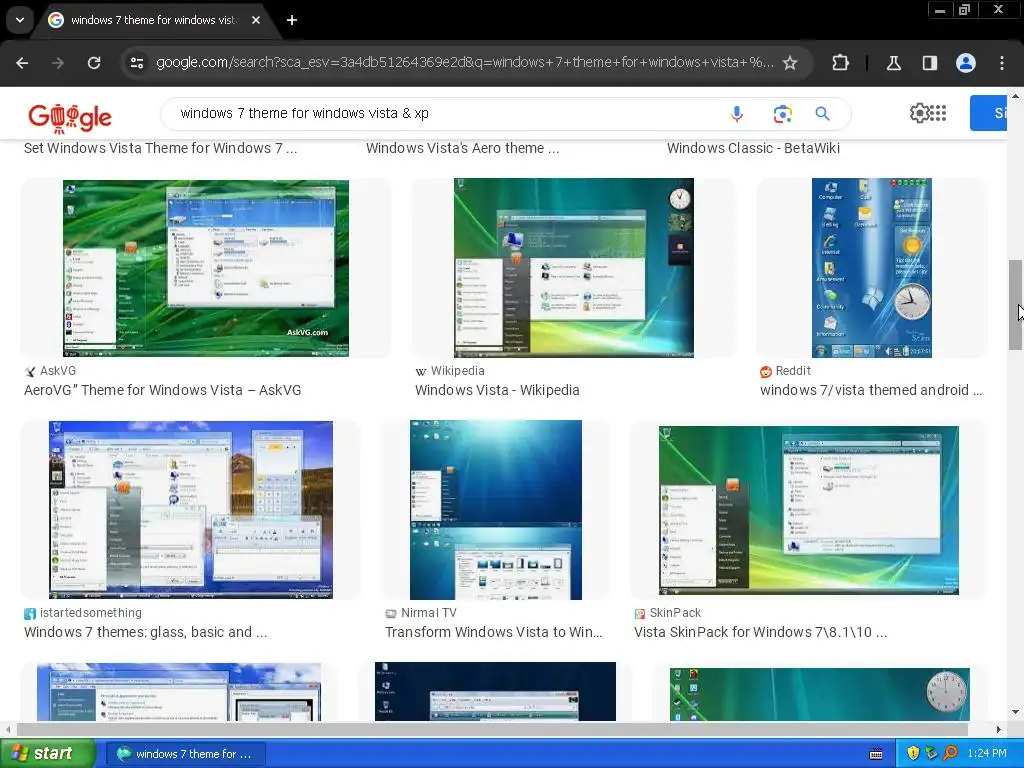Click the AskVG source label
Viewport: 1024px width, 768px height.
pos(57,371)
